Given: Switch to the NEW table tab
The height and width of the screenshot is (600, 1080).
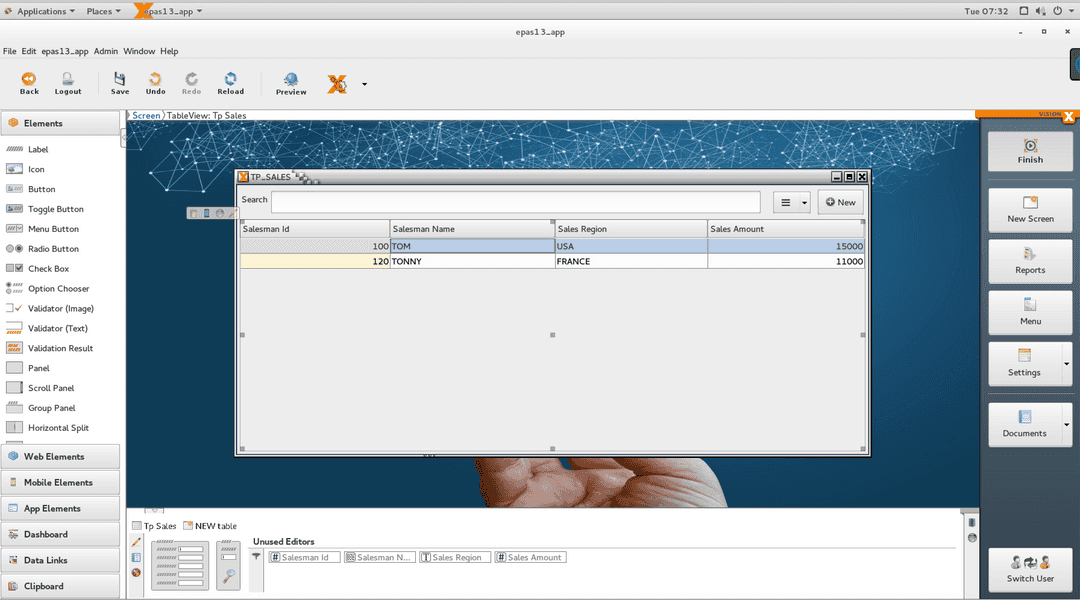Looking at the screenshot, I should click(x=210, y=526).
